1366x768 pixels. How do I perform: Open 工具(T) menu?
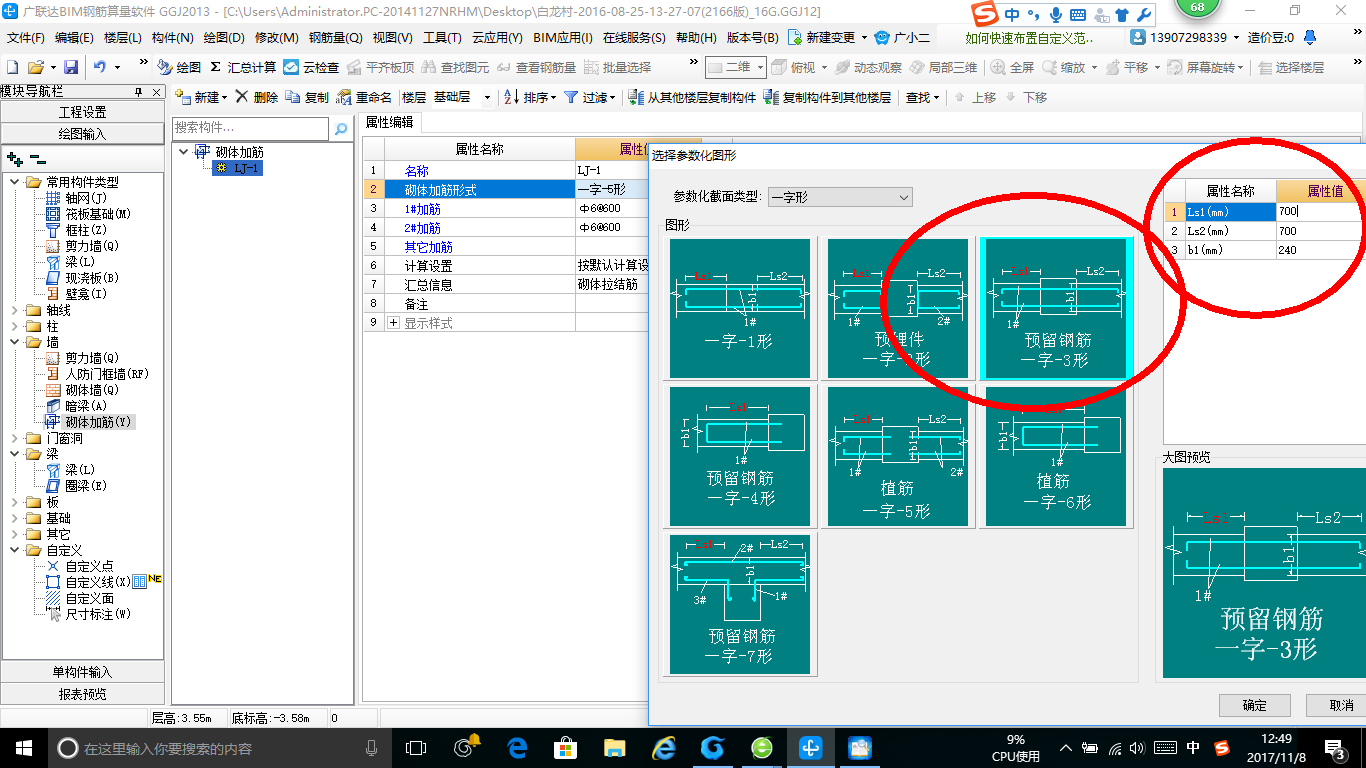tap(442, 37)
